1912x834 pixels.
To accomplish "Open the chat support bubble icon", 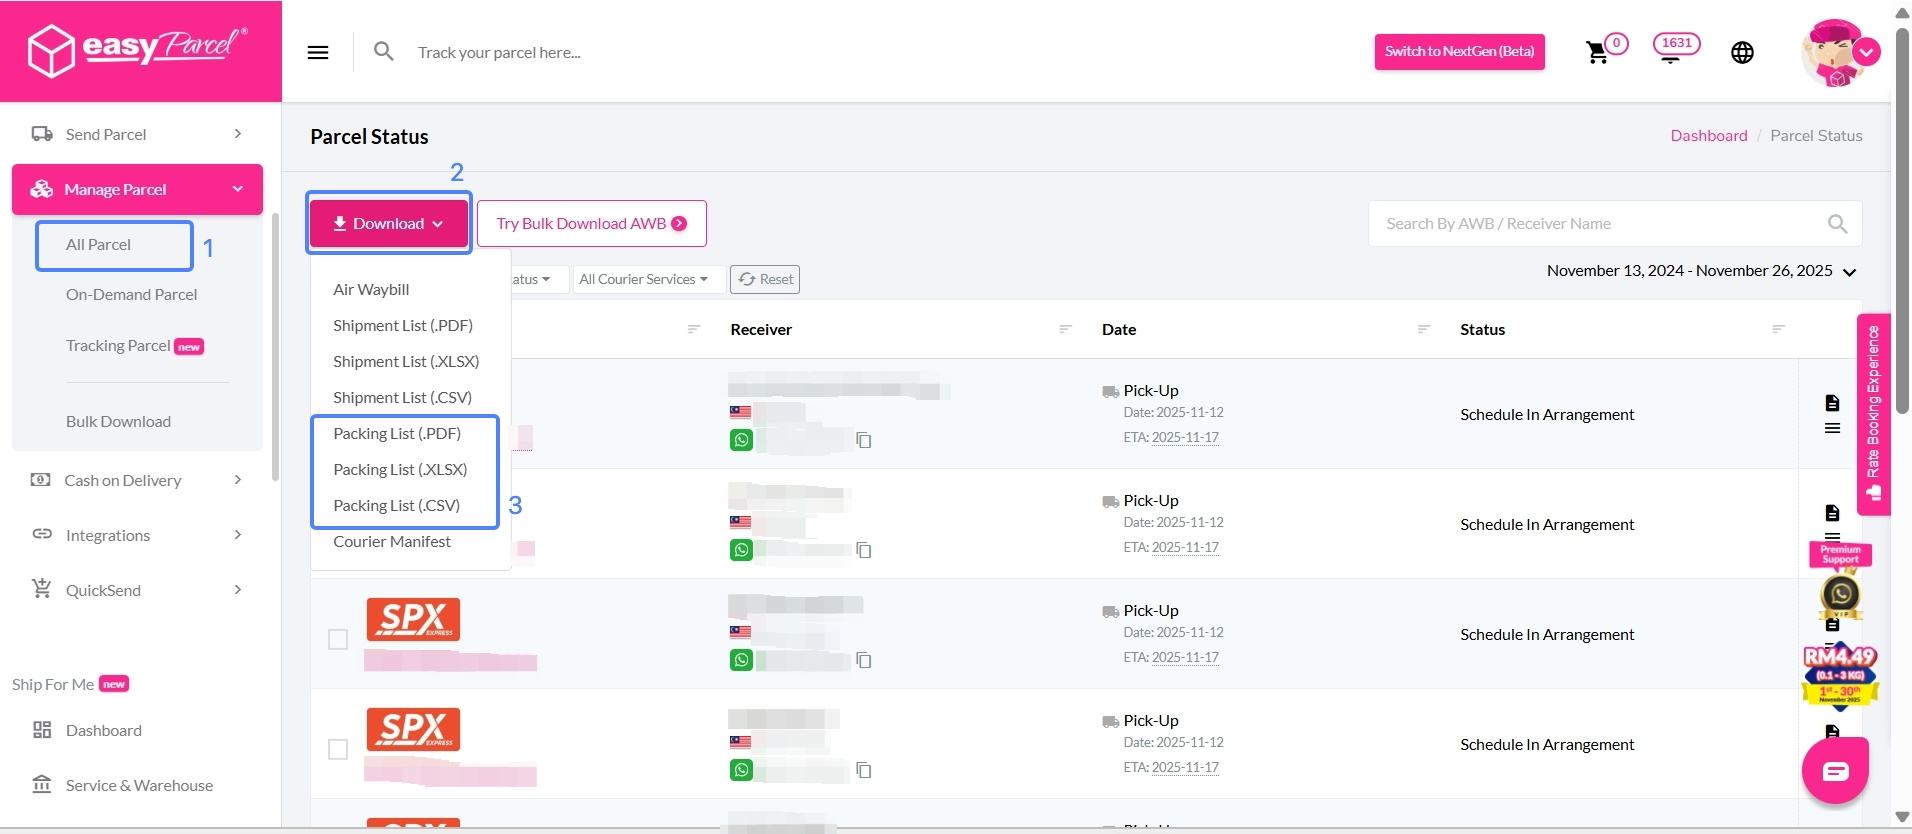I will pos(1835,771).
